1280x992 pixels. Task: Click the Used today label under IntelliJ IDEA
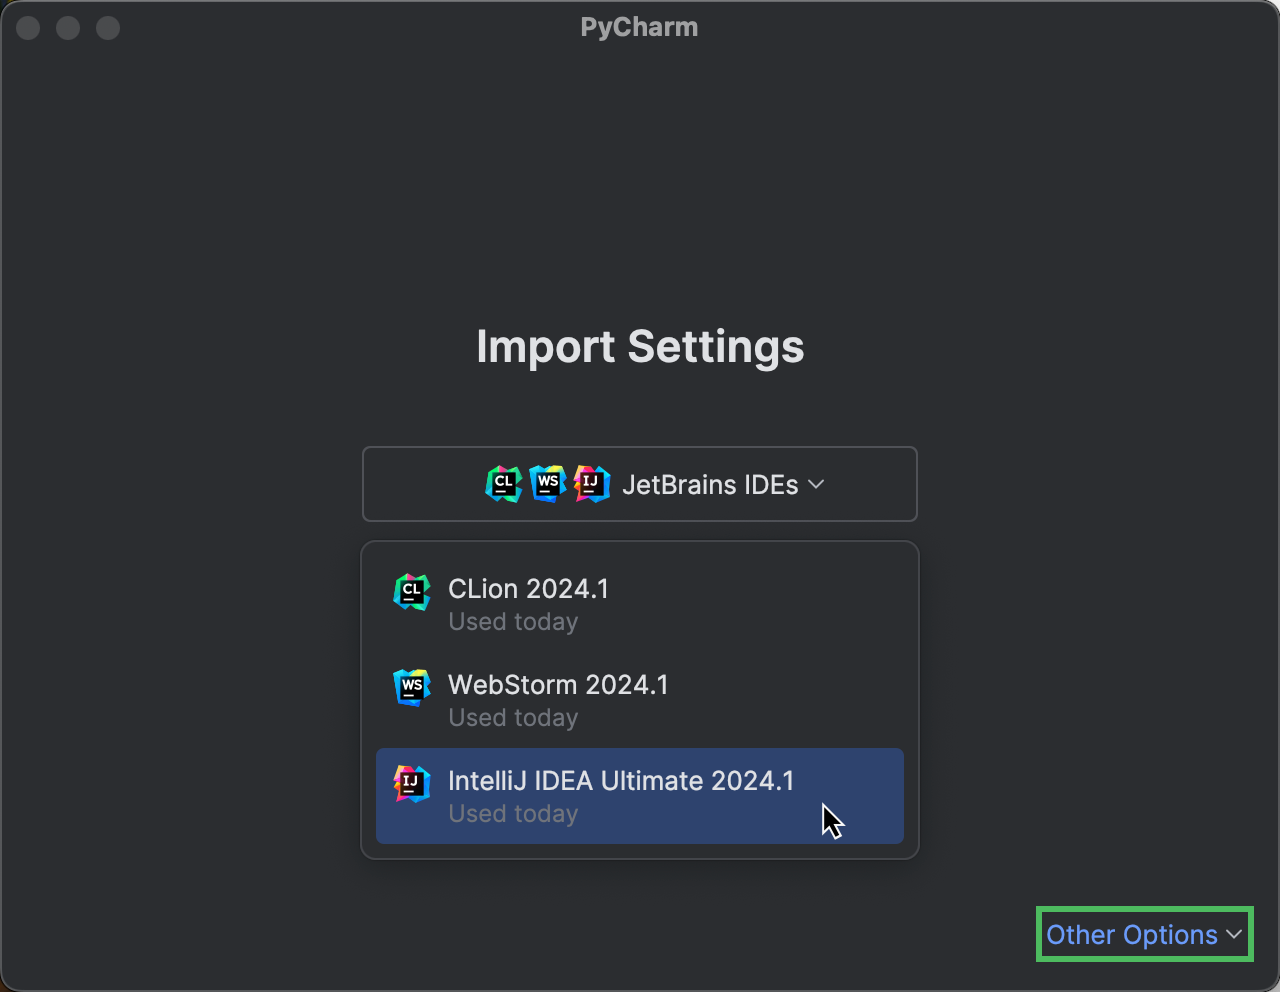click(x=513, y=813)
